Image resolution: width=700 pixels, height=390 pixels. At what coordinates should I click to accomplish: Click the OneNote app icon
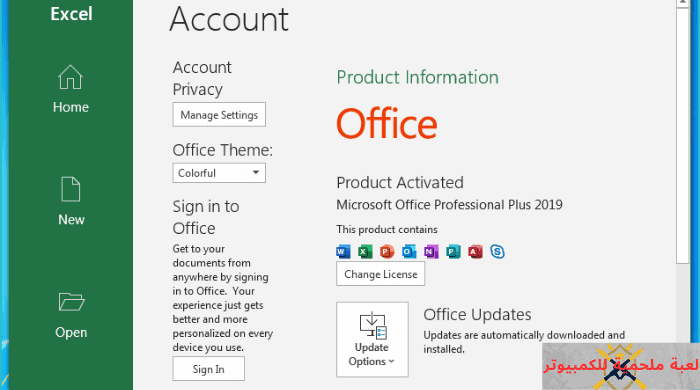tap(431, 252)
